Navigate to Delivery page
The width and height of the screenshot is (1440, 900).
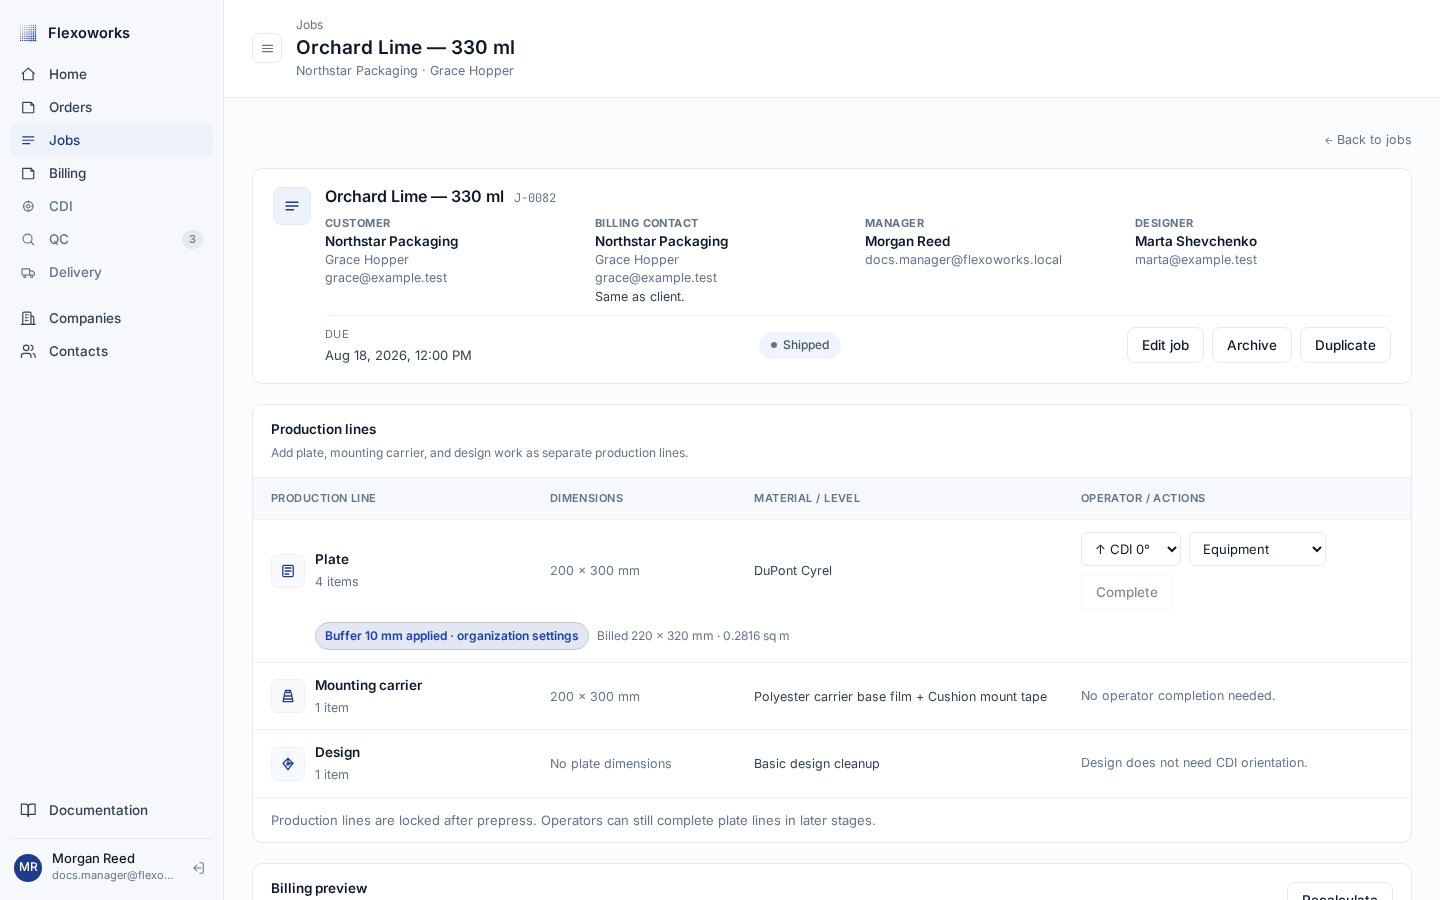111,272
